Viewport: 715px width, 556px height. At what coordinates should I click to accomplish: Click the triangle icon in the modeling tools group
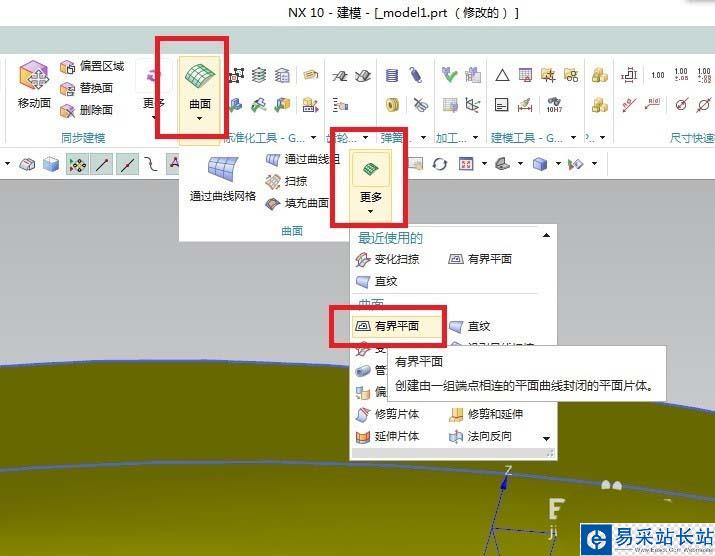[x=502, y=75]
